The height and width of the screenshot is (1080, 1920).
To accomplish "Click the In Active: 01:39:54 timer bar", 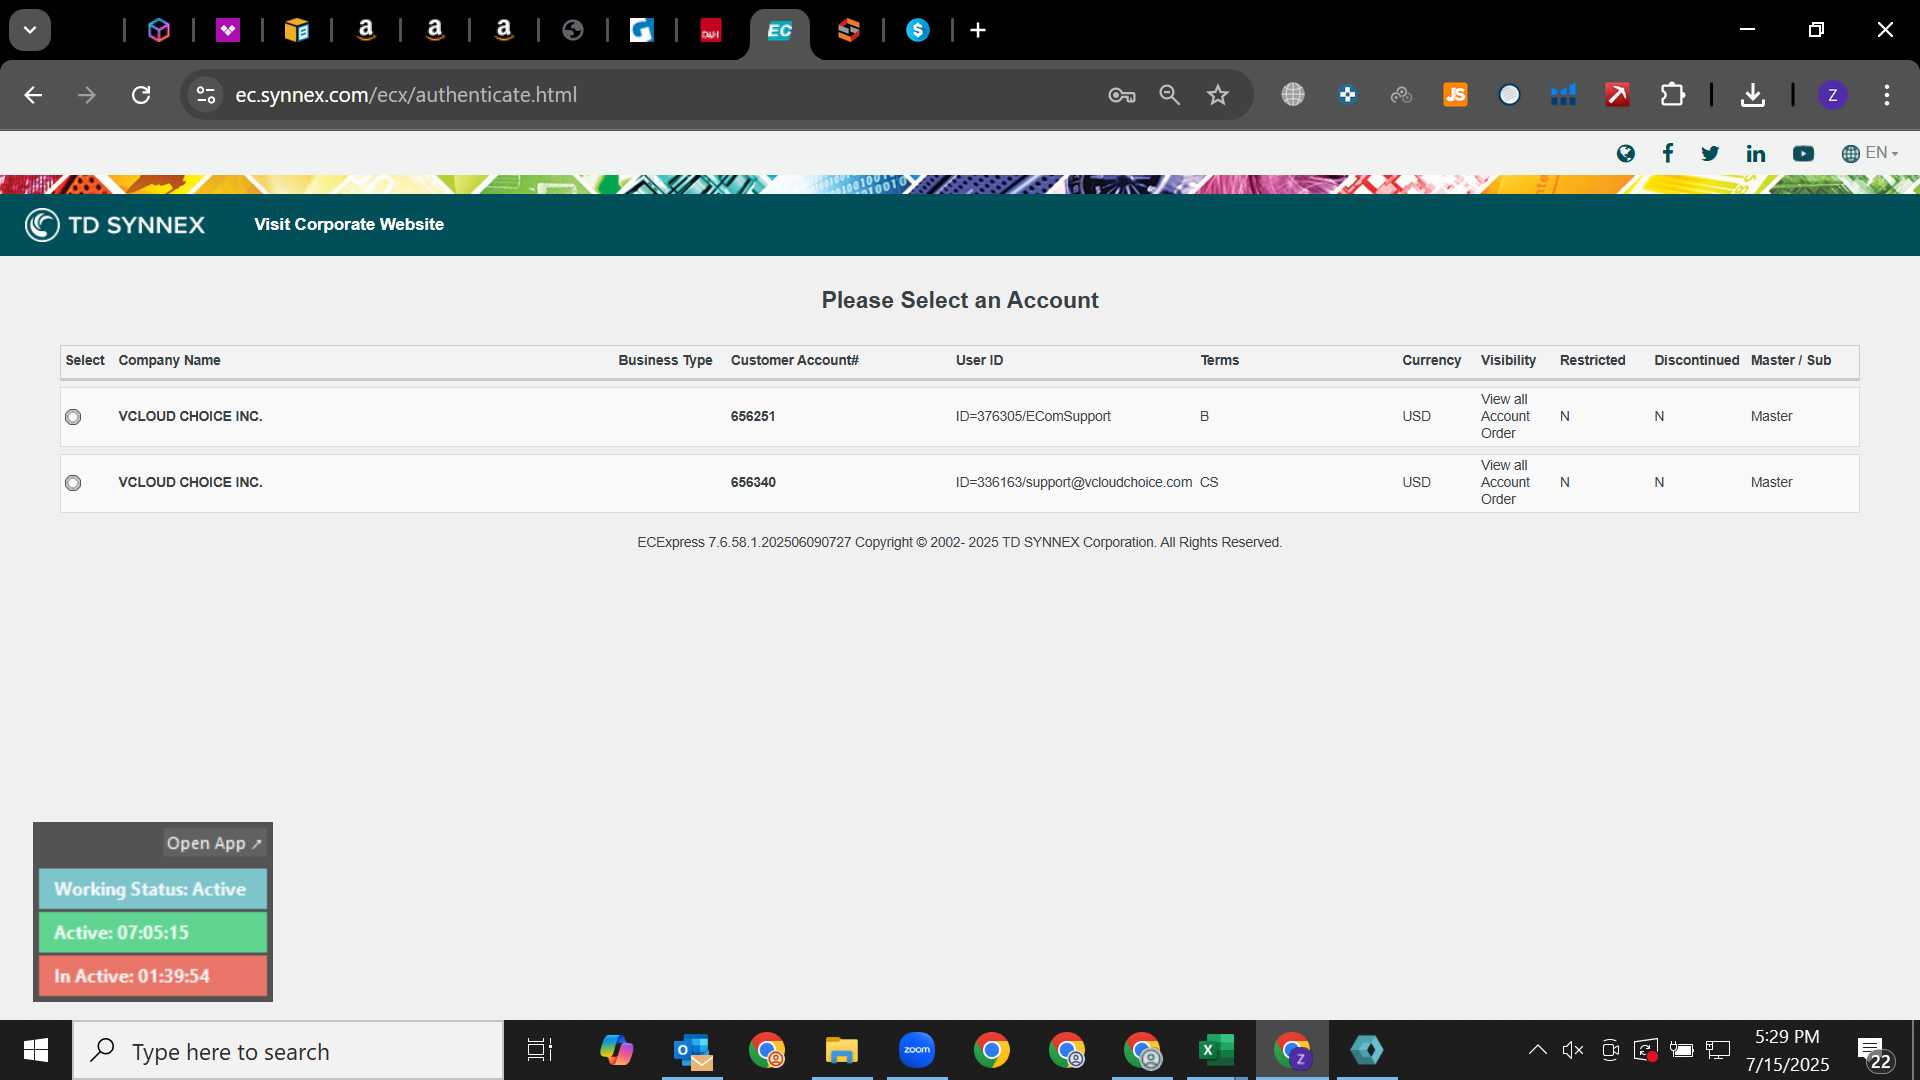I will point(153,976).
